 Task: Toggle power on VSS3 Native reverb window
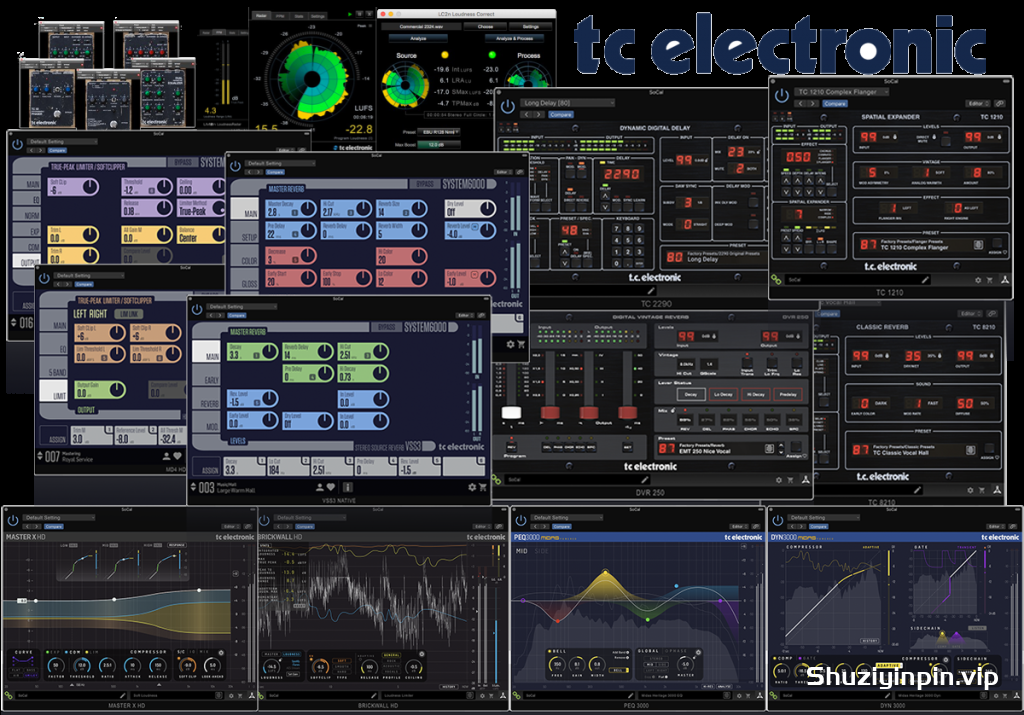[x=197, y=310]
